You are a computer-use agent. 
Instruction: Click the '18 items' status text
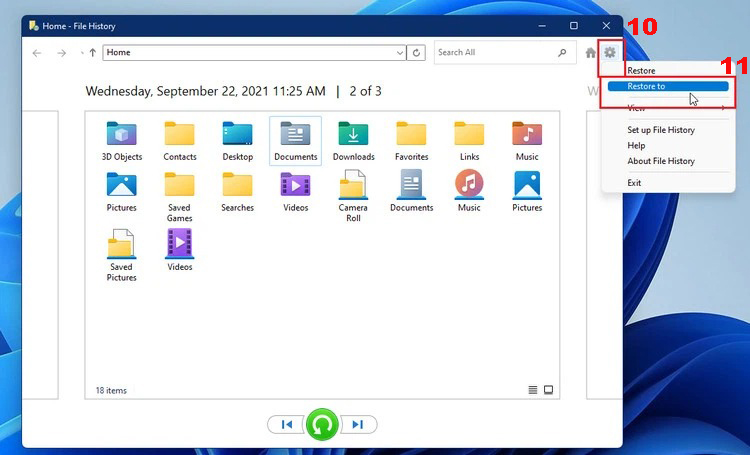pos(111,390)
